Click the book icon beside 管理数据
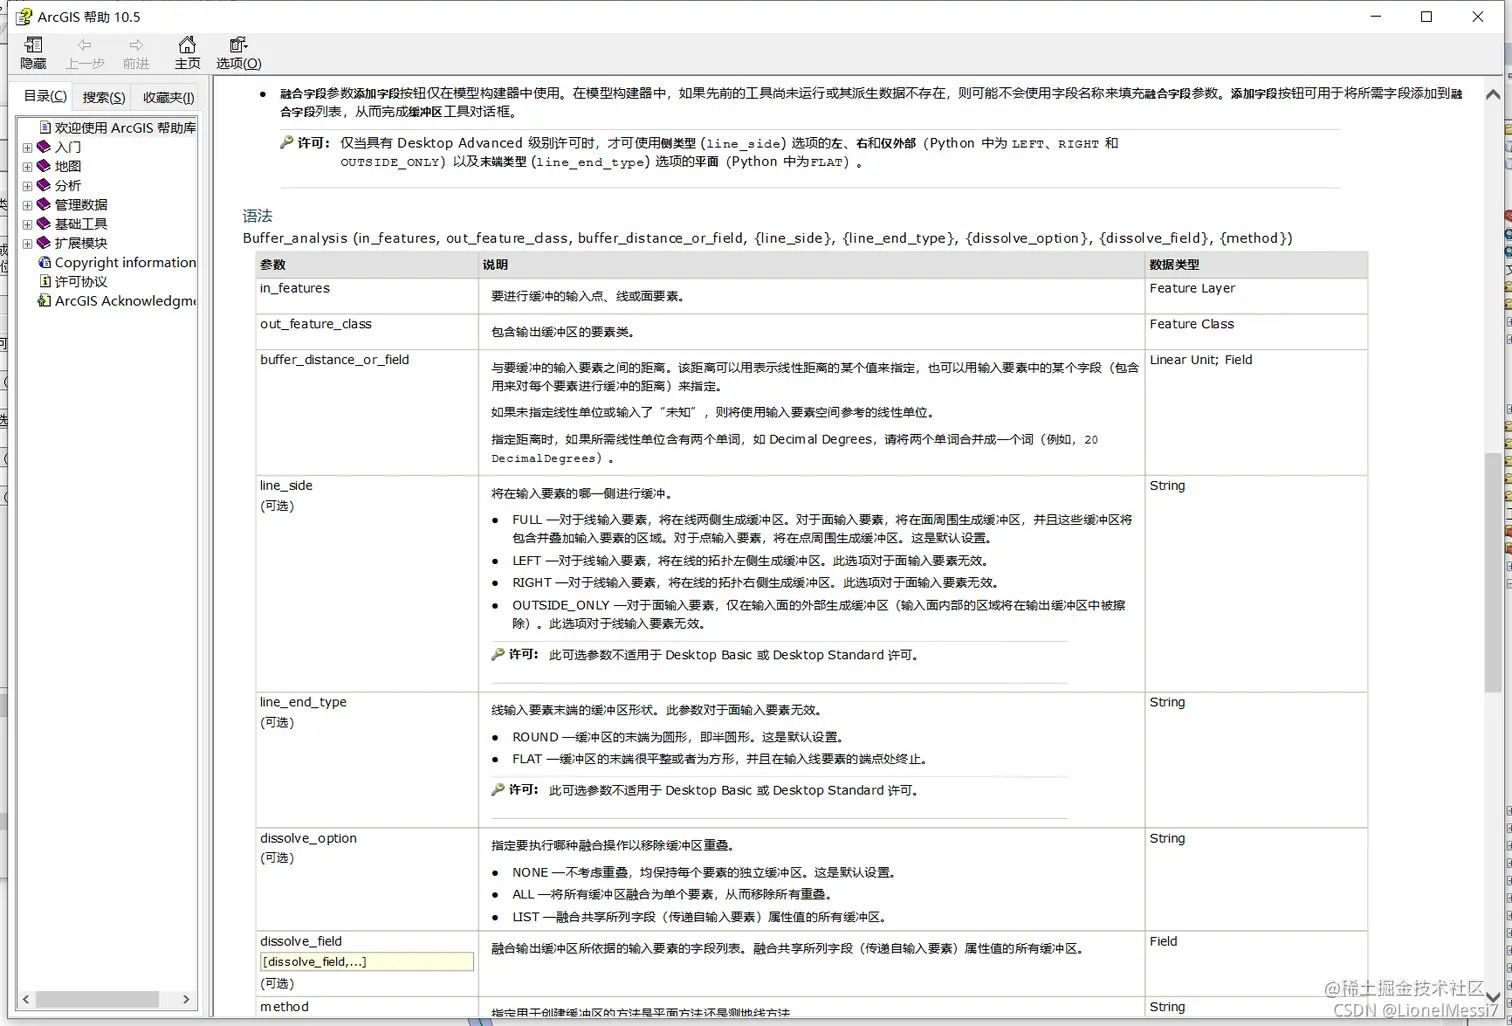The width and height of the screenshot is (1512, 1026). coord(44,204)
